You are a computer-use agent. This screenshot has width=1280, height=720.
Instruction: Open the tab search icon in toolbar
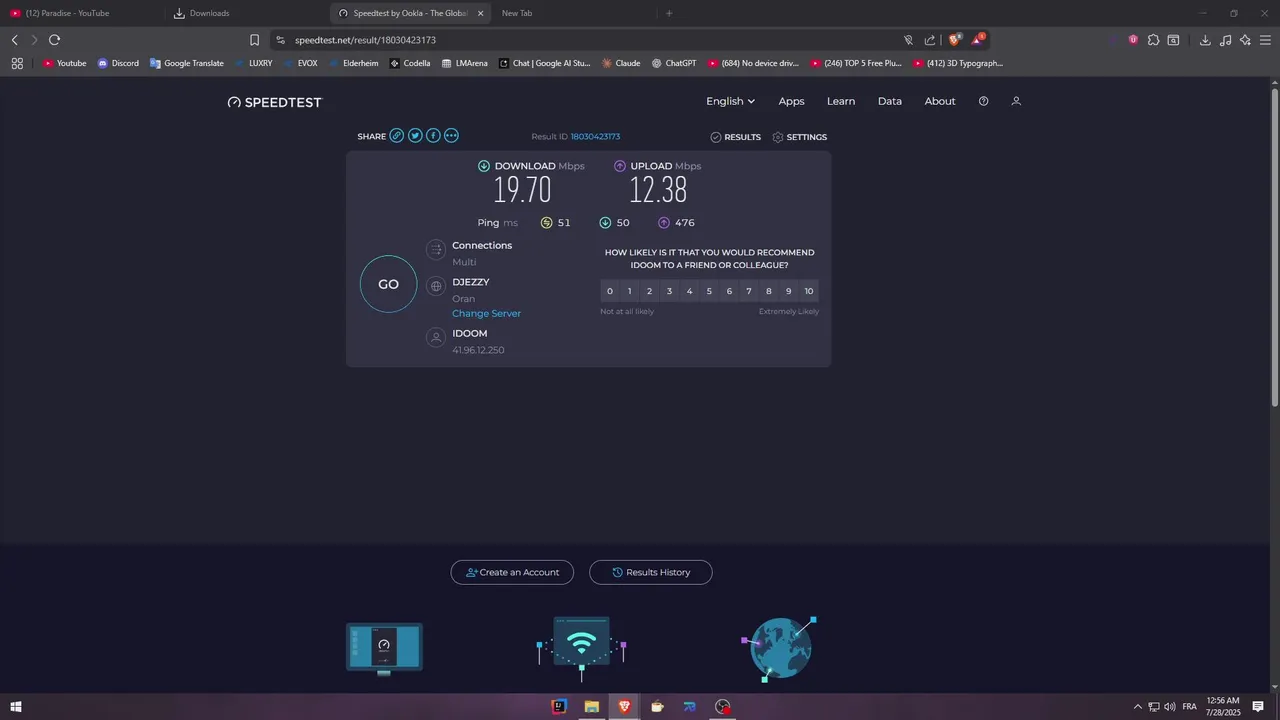[1173, 40]
